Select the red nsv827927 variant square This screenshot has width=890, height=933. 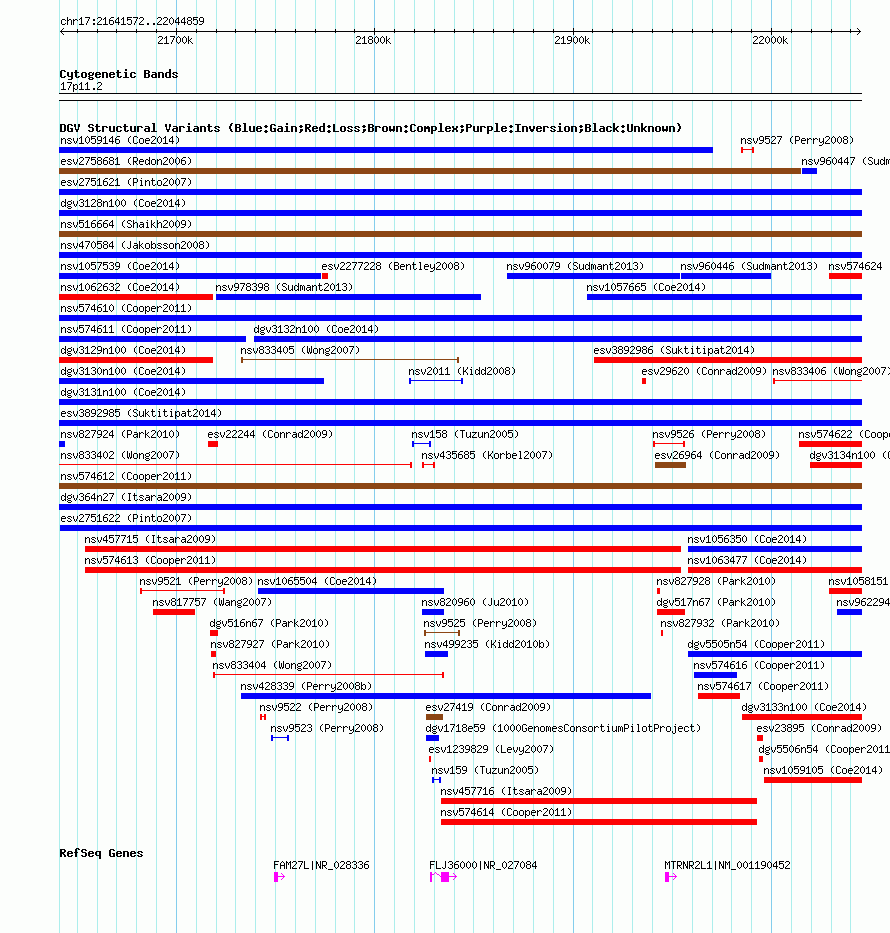click(x=214, y=654)
